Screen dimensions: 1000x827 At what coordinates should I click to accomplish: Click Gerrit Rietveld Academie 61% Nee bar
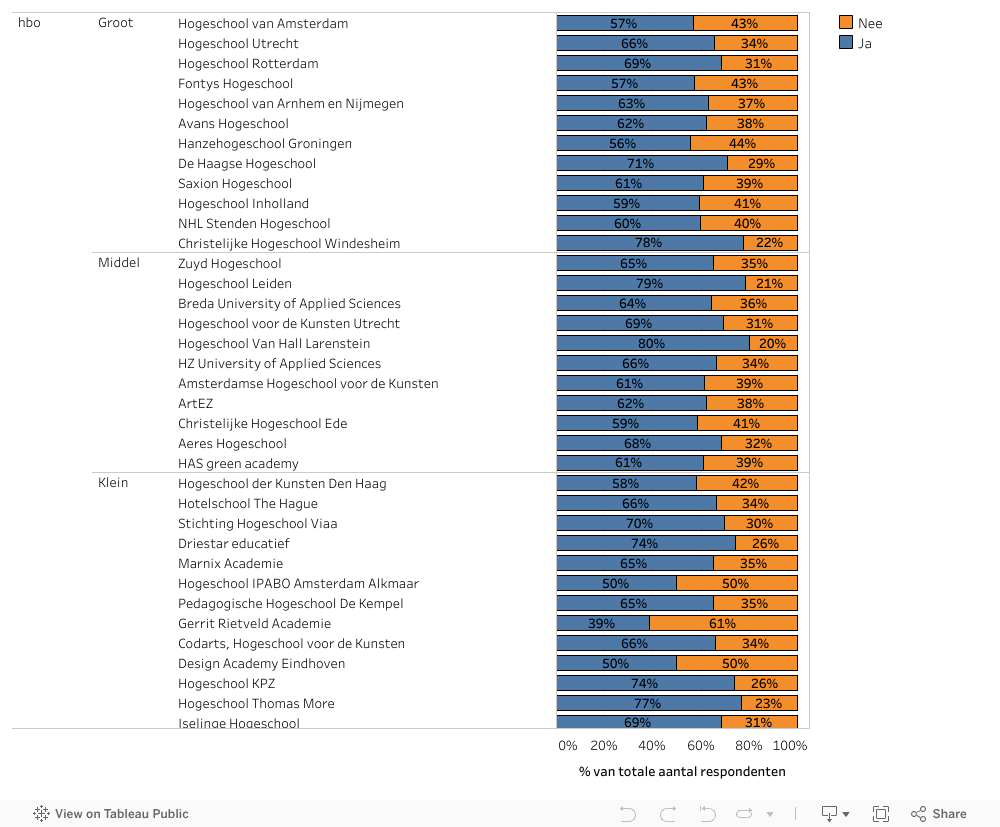pyautogui.click(x=723, y=623)
